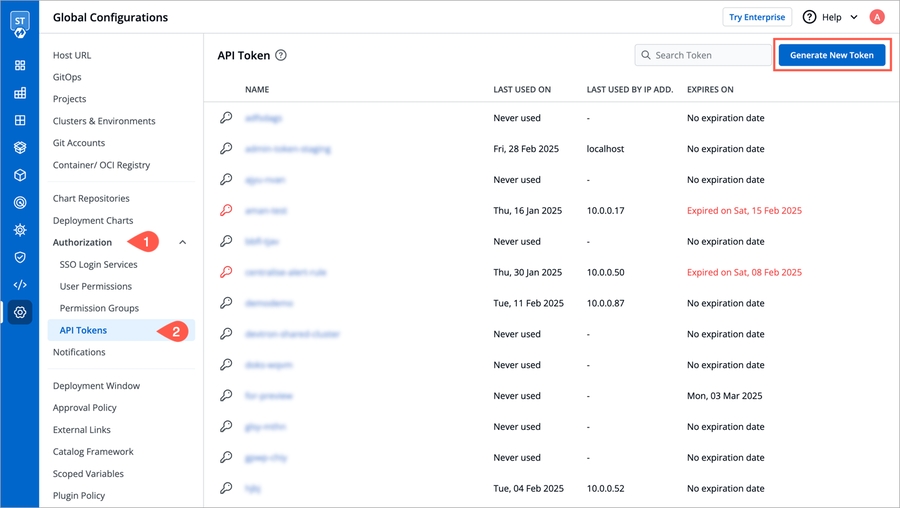Open the user avatar icon labeled A
900x508 pixels.
click(877, 17)
